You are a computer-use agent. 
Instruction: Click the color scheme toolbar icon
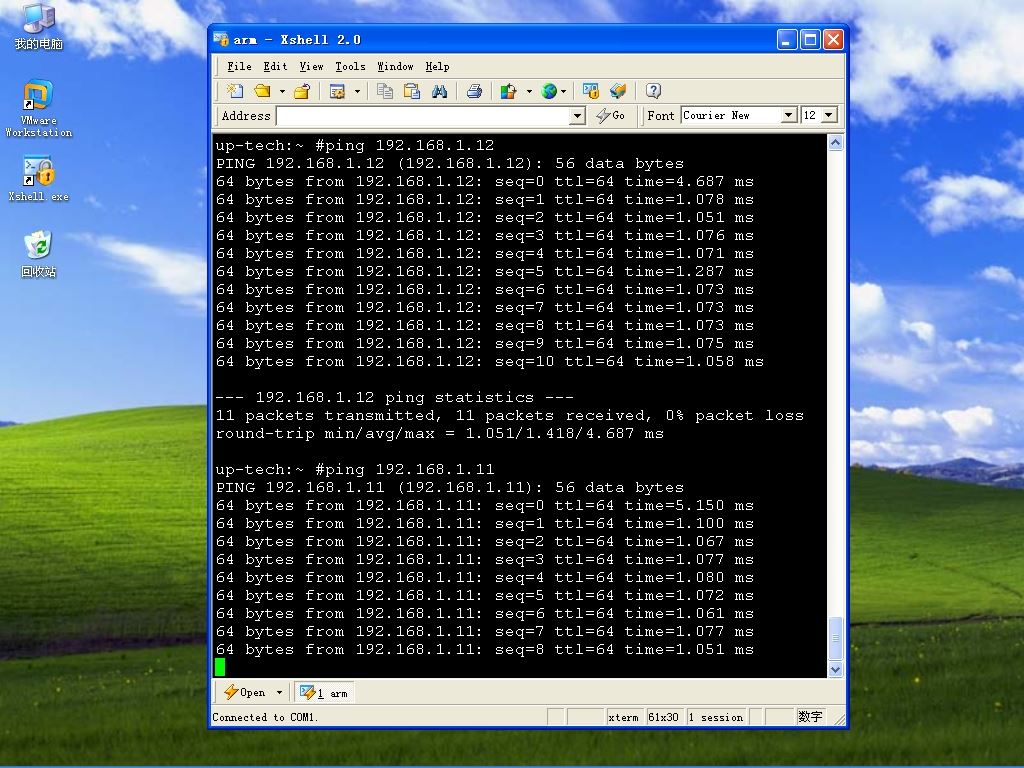pyautogui.click(x=509, y=91)
